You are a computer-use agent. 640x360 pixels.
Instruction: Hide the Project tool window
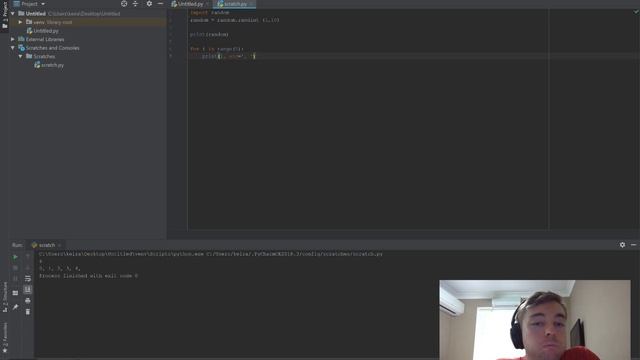[x=160, y=4]
